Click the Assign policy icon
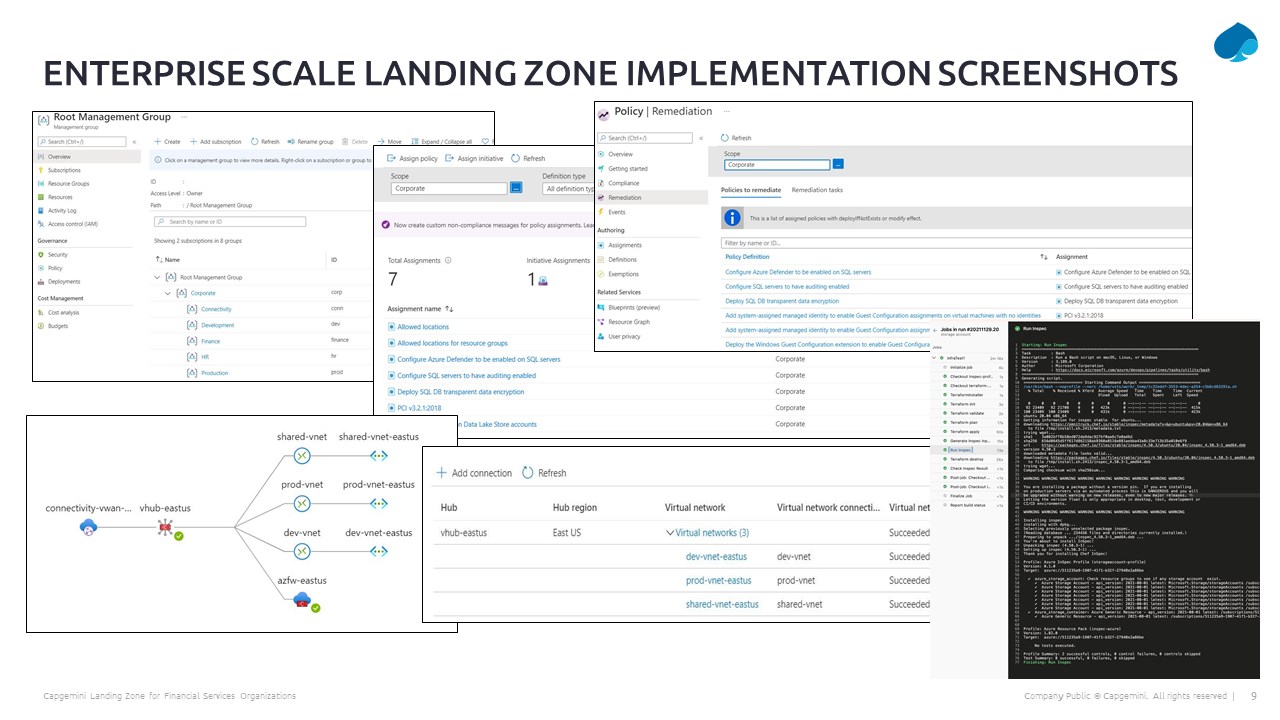 tap(392, 158)
